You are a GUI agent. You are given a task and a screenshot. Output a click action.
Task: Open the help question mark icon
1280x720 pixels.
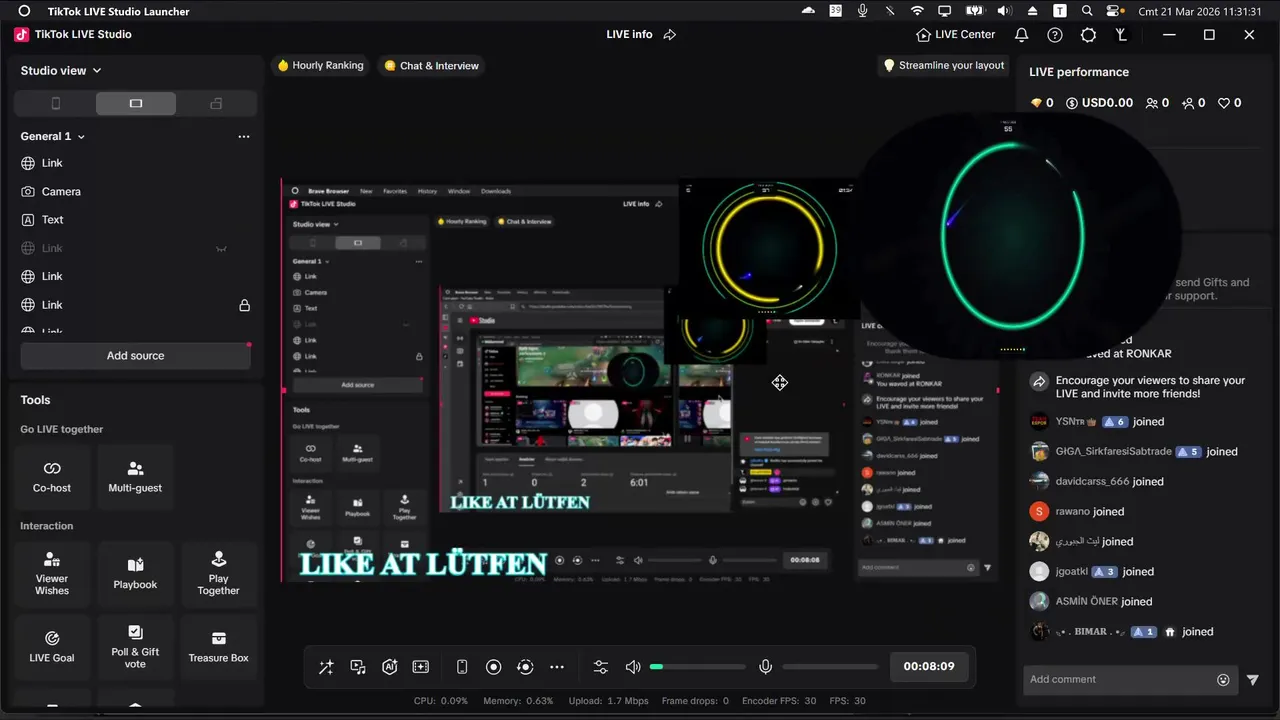(1055, 34)
